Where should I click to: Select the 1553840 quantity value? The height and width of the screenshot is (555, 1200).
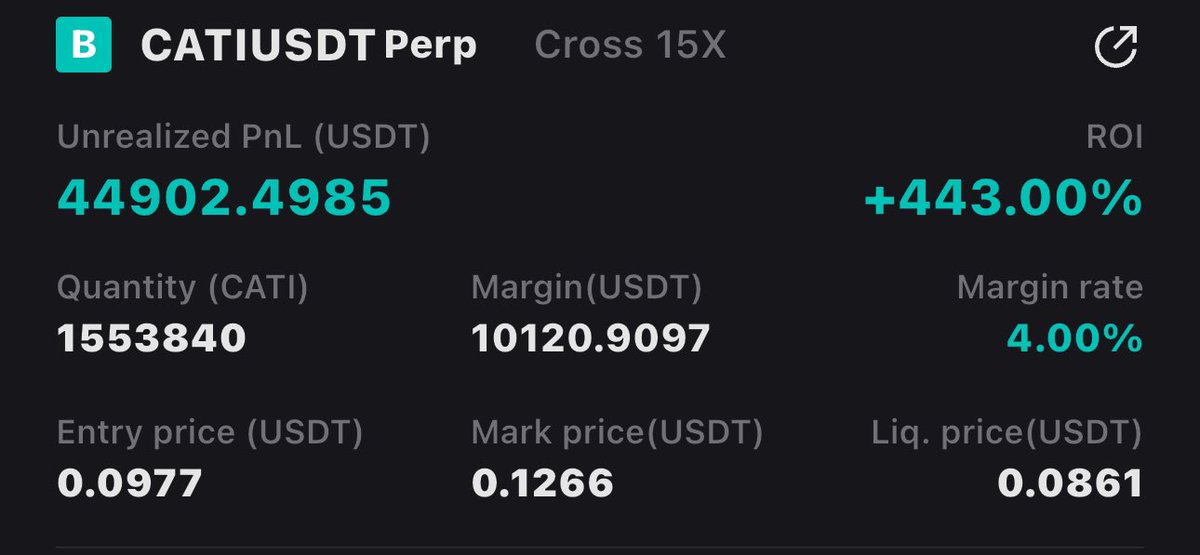[x=151, y=338]
